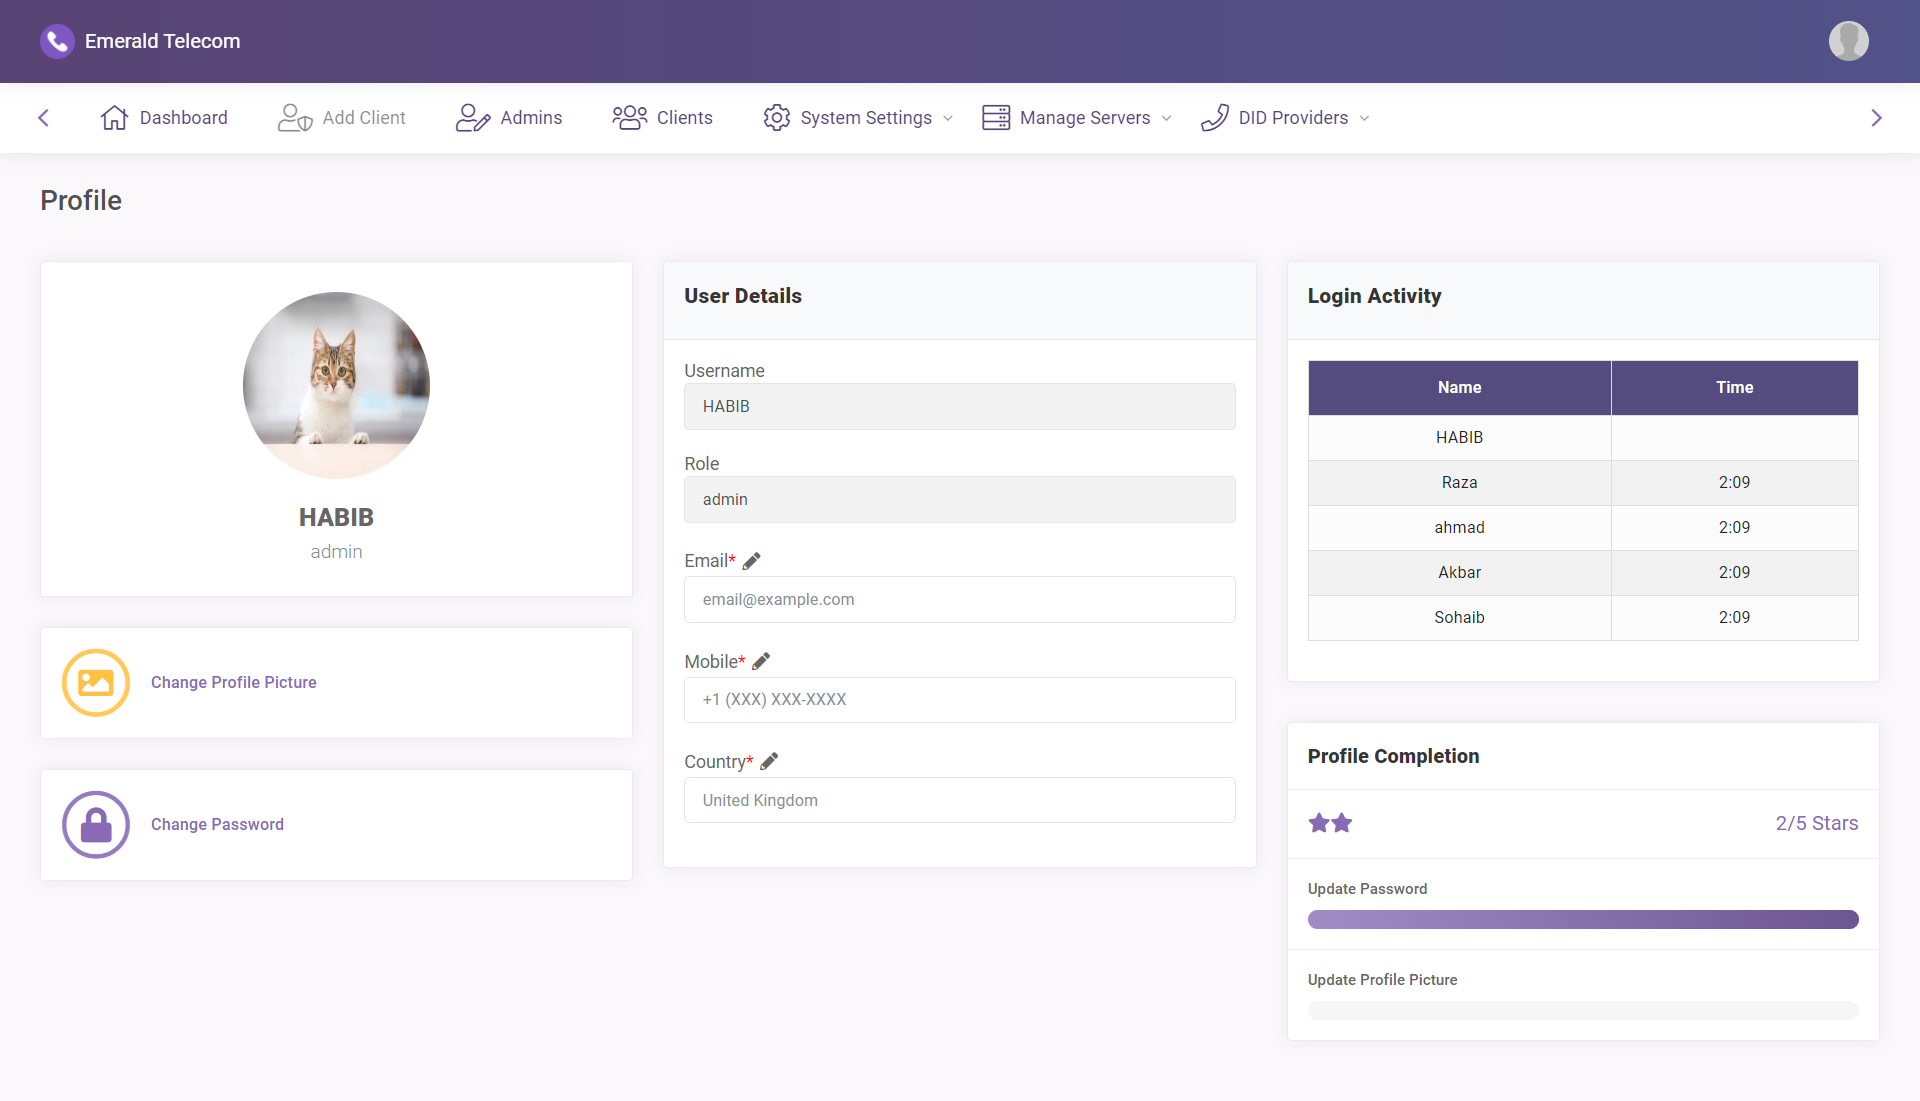Click the purple lock icon
The height and width of the screenshot is (1101, 1920).
pos(96,825)
